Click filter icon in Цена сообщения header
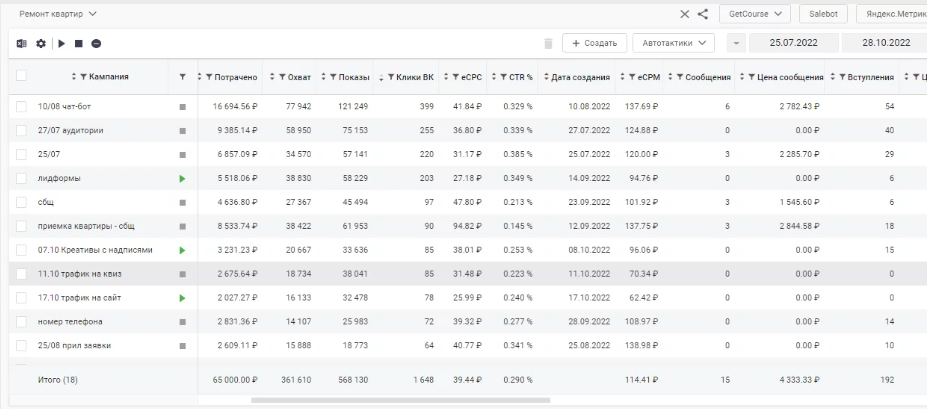 click(751, 77)
